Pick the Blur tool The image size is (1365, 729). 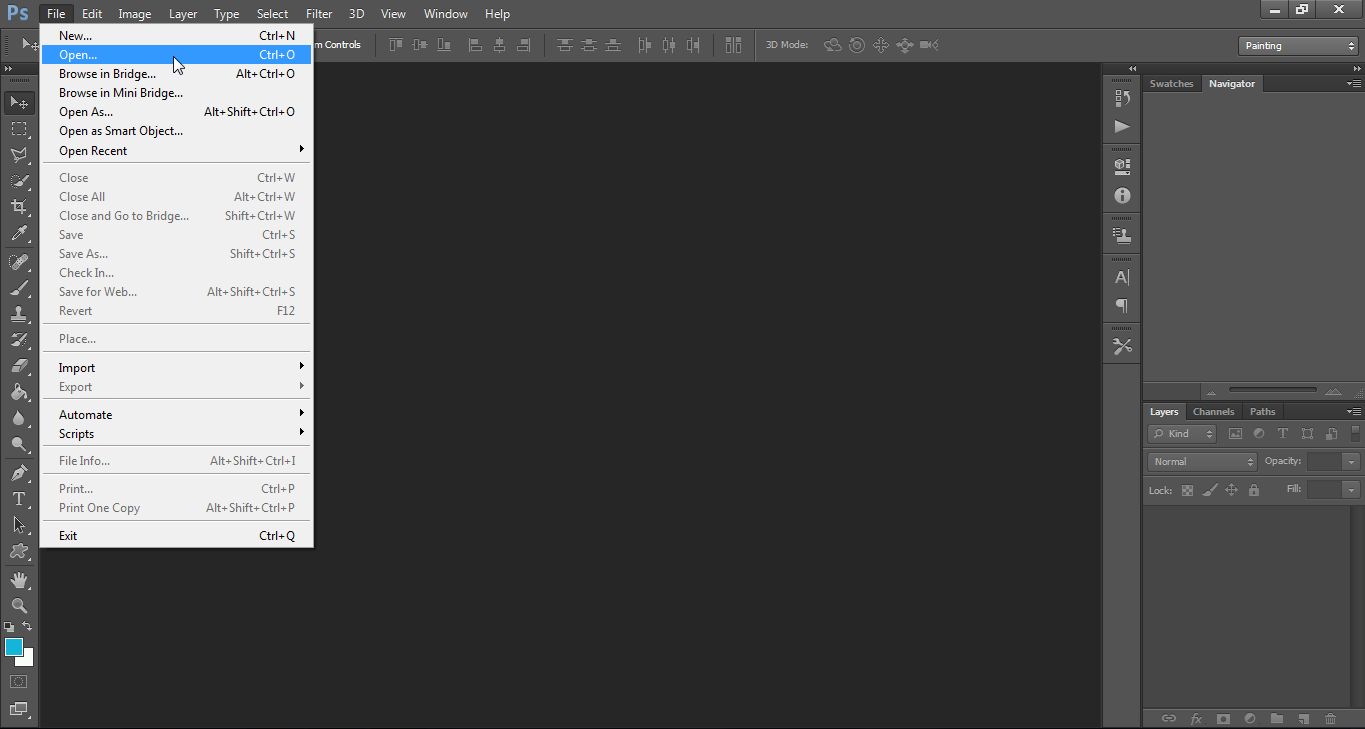(19, 418)
